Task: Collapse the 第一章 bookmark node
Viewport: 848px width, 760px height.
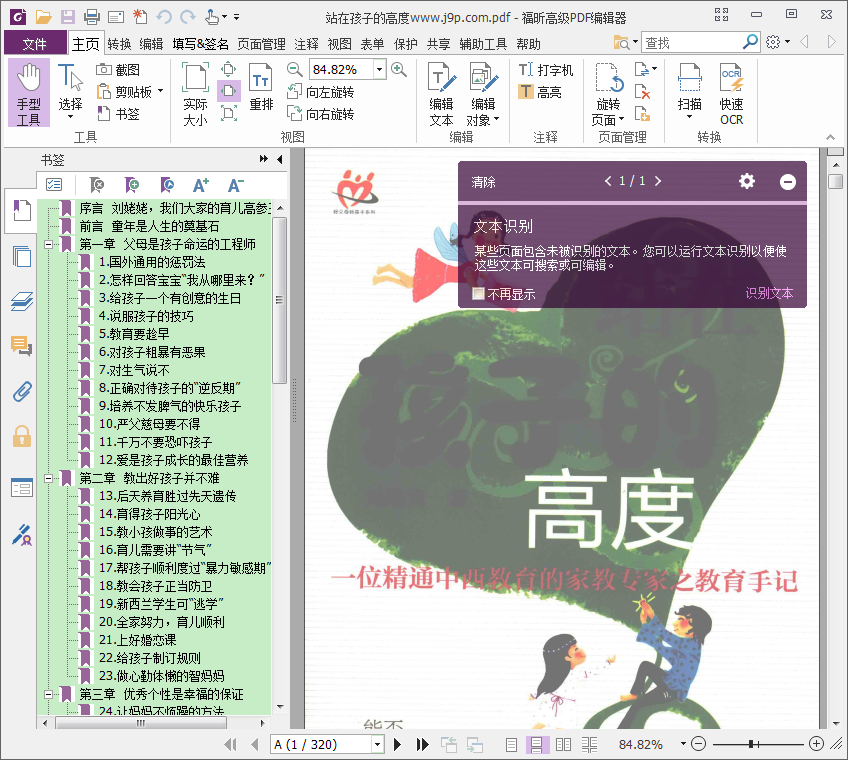Action: pos(49,244)
